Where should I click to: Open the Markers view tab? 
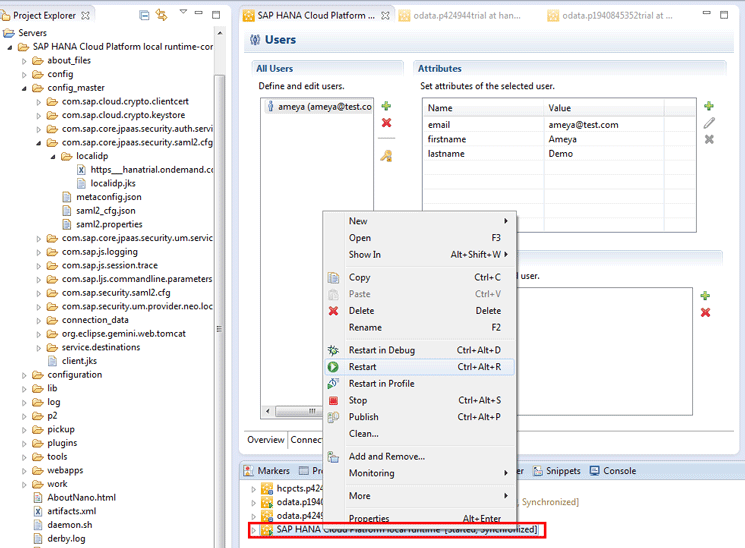click(x=267, y=471)
